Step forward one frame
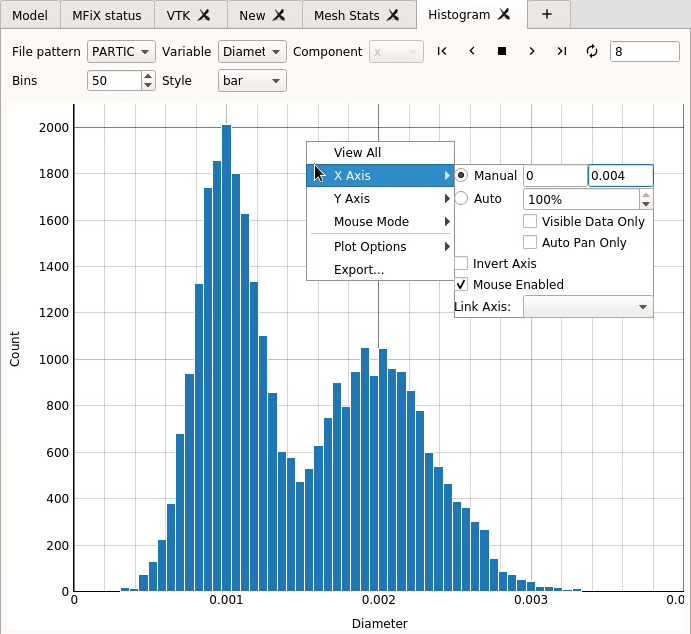Viewport: 691px width, 634px height. coord(532,51)
